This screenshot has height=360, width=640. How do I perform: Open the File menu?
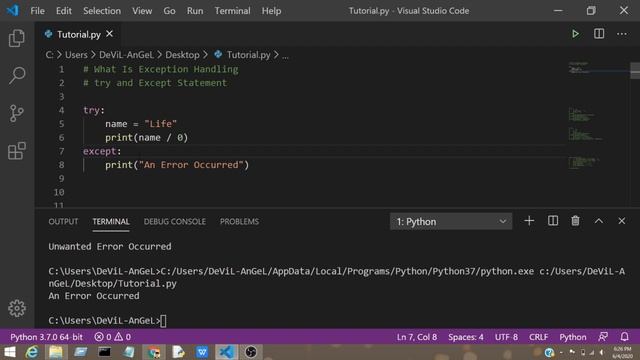coord(38,11)
